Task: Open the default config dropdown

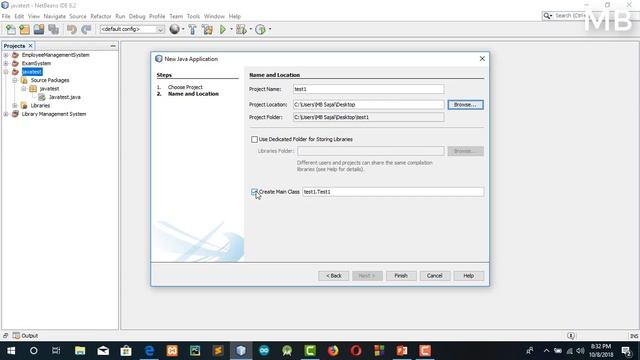Action: tap(160, 29)
